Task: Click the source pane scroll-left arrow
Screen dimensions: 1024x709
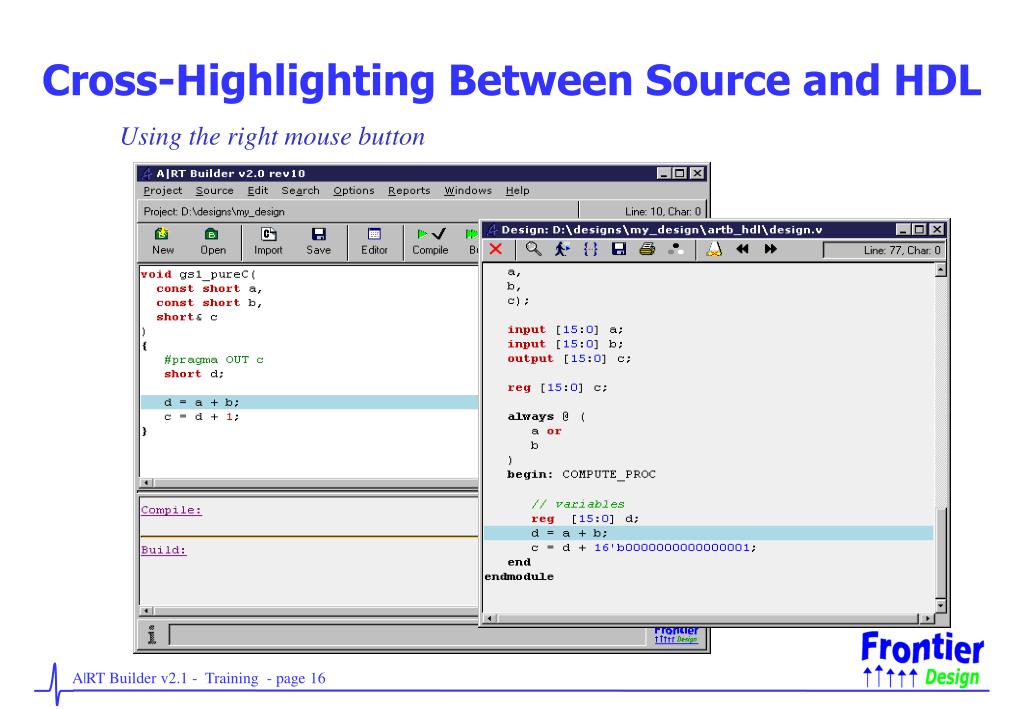Action: click(x=147, y=483)
